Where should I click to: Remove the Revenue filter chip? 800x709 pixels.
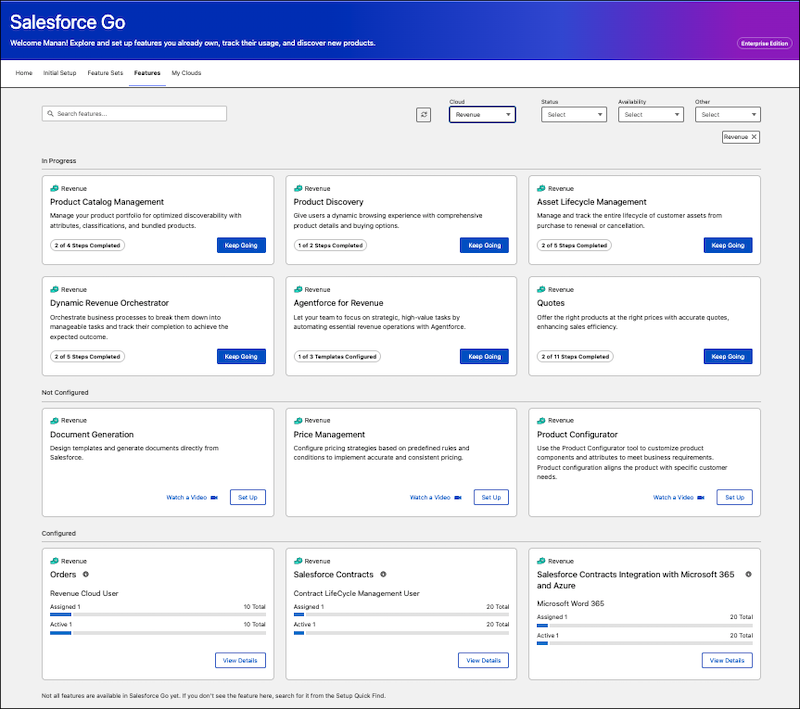click(754, 137)
